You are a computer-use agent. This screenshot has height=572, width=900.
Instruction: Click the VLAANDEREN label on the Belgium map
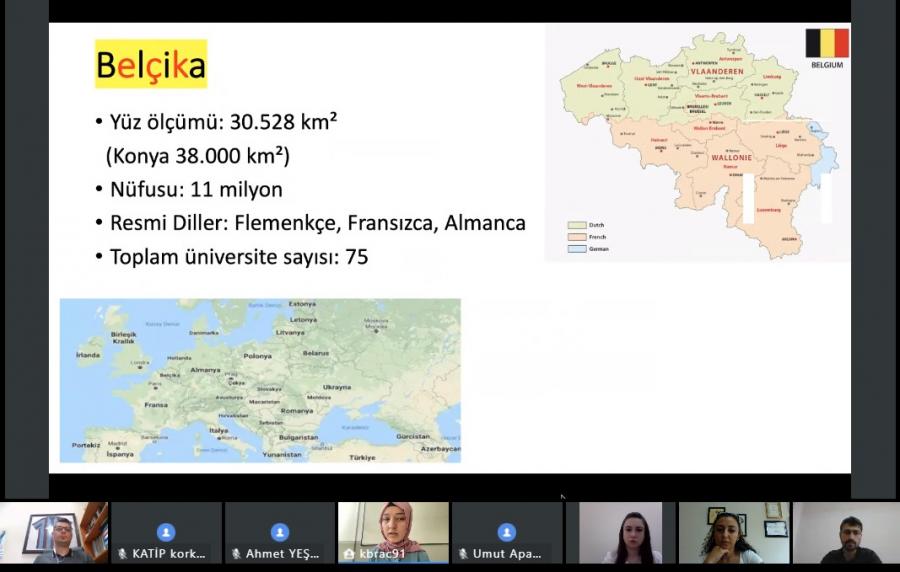click(x=717, y=72)
